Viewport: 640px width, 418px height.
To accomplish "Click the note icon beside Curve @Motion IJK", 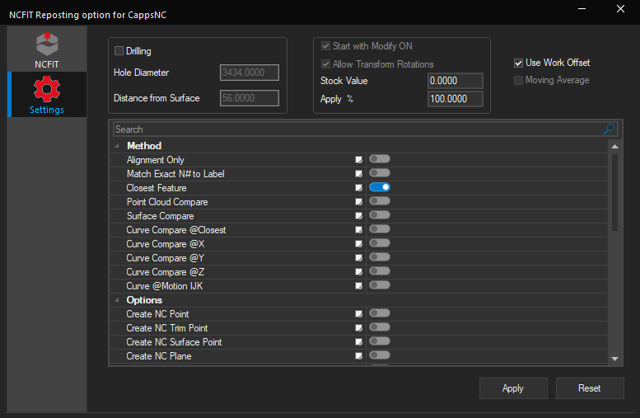I will click(358, 286).
